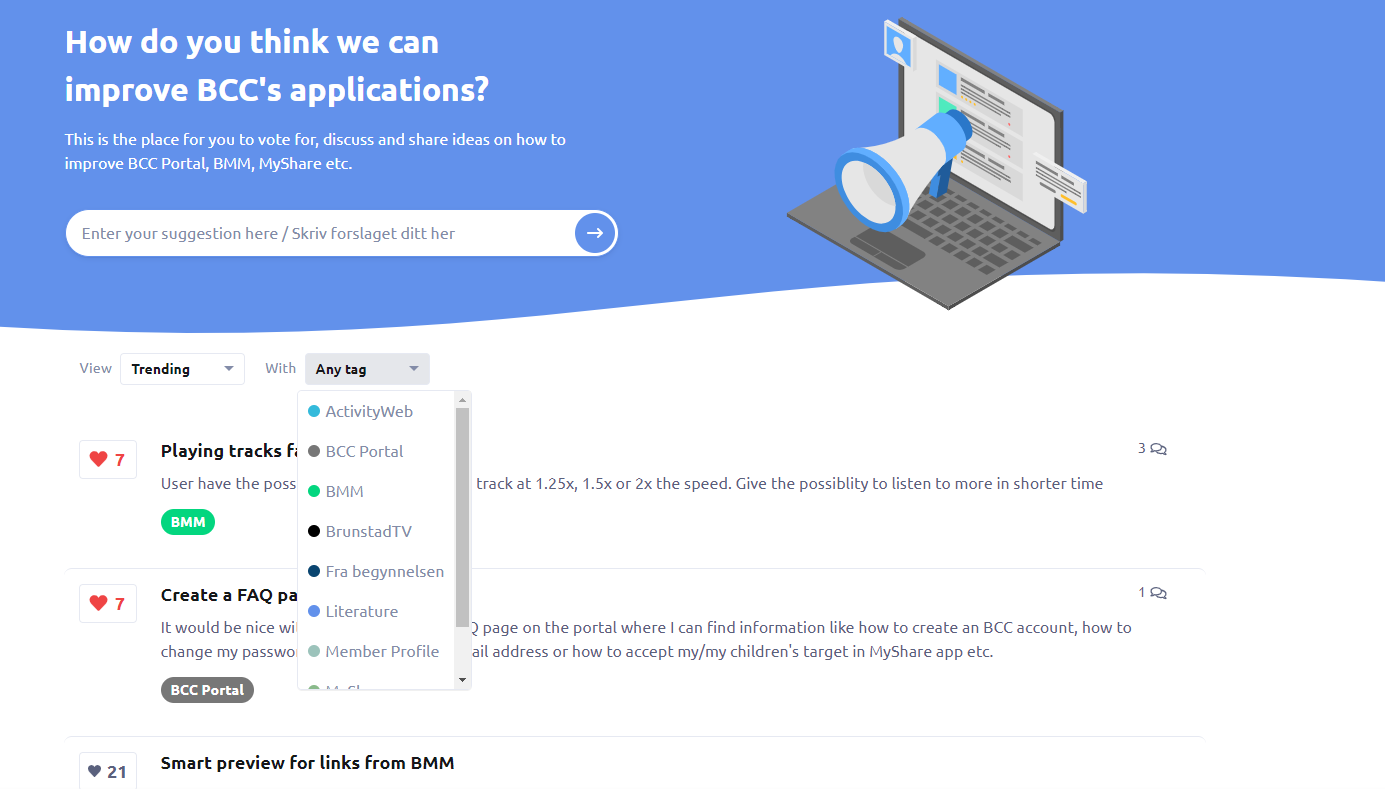Click the heart icon on Playing tracks post
Viewport: 1385px width, 789px height.
pyautogui.click(x=98, y=459)
